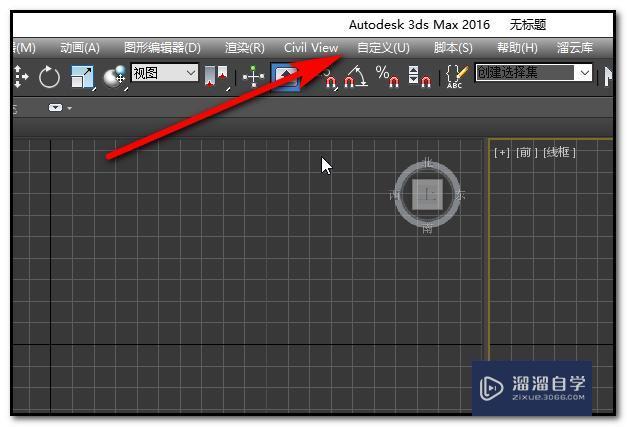Toggle the 3D Snaps magnet
627x427 pixels.
pyautogui.click(x=330, y=78)
